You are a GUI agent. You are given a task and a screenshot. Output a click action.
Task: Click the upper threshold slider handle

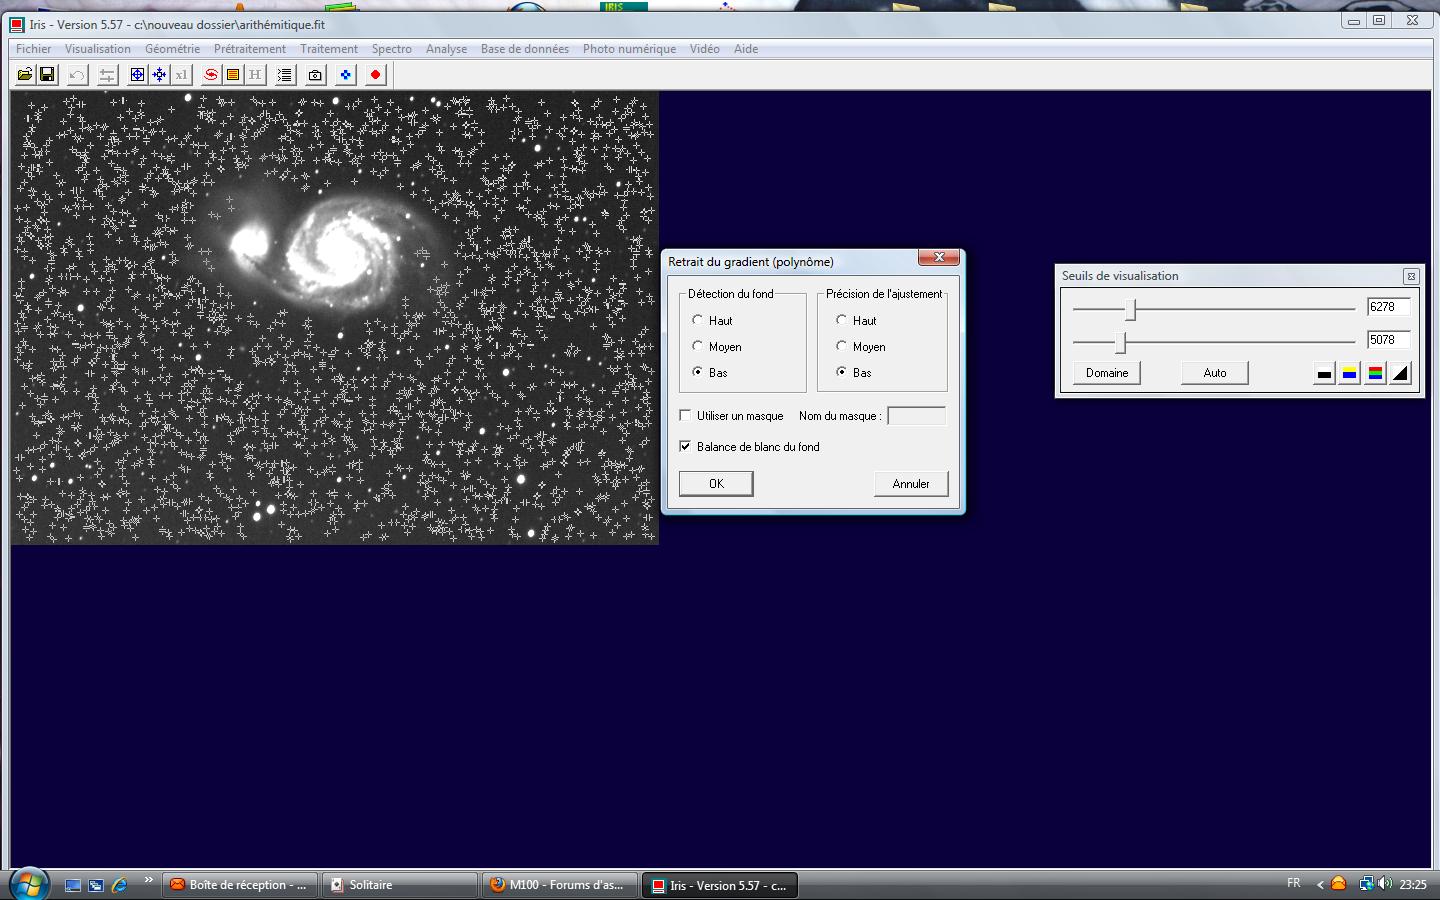tap(1131, 309)
